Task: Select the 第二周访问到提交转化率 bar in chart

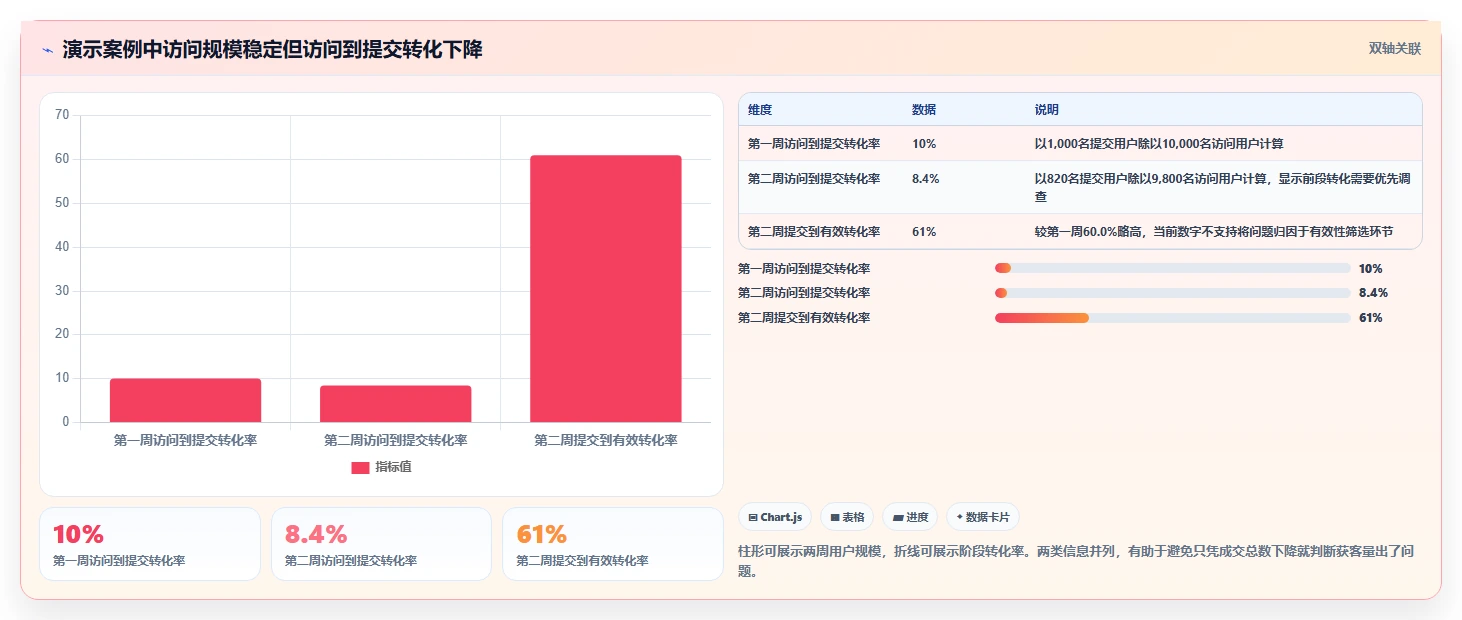Action: pos(396,404)
